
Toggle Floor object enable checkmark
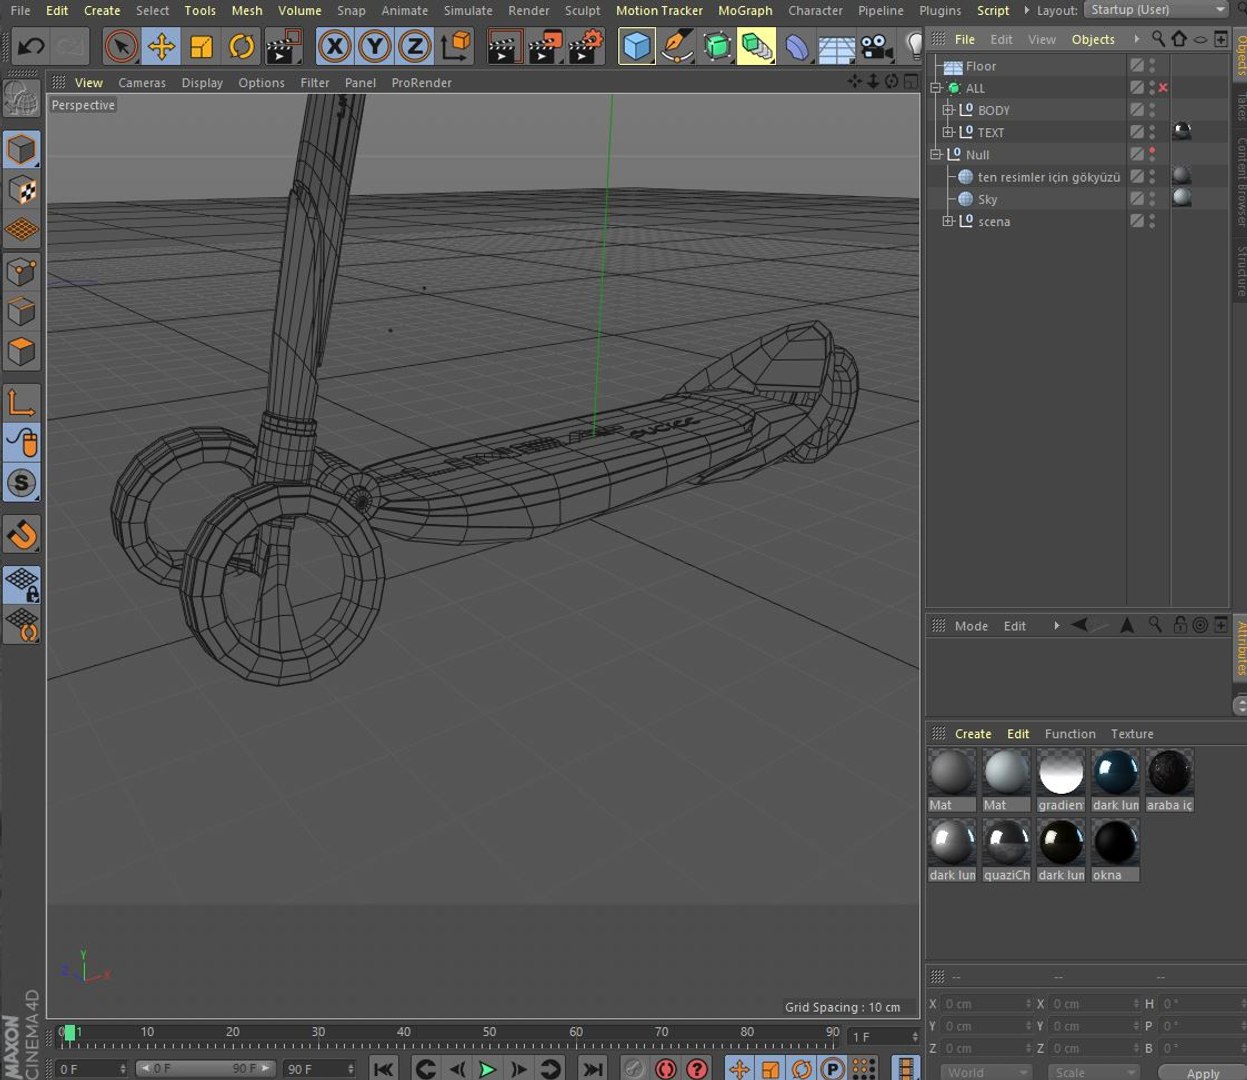(x=1137, y=66)
